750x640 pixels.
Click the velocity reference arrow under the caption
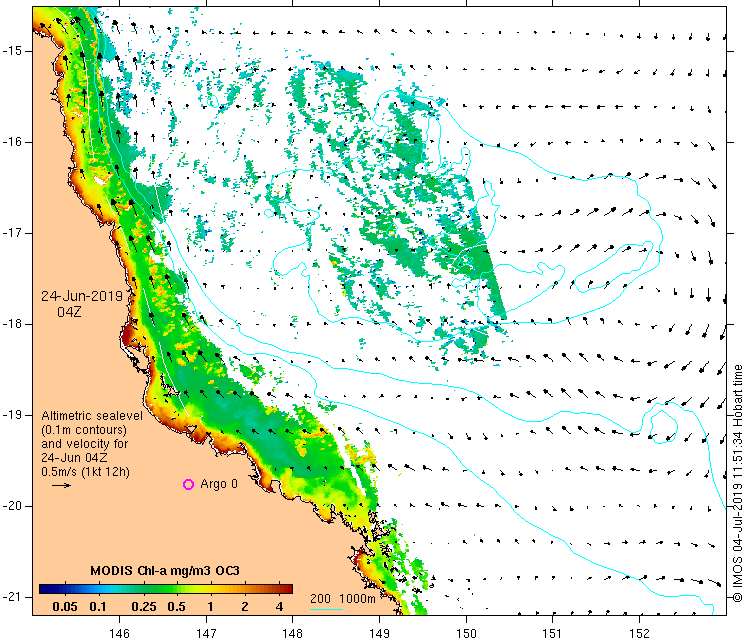(x=61, y=485)
